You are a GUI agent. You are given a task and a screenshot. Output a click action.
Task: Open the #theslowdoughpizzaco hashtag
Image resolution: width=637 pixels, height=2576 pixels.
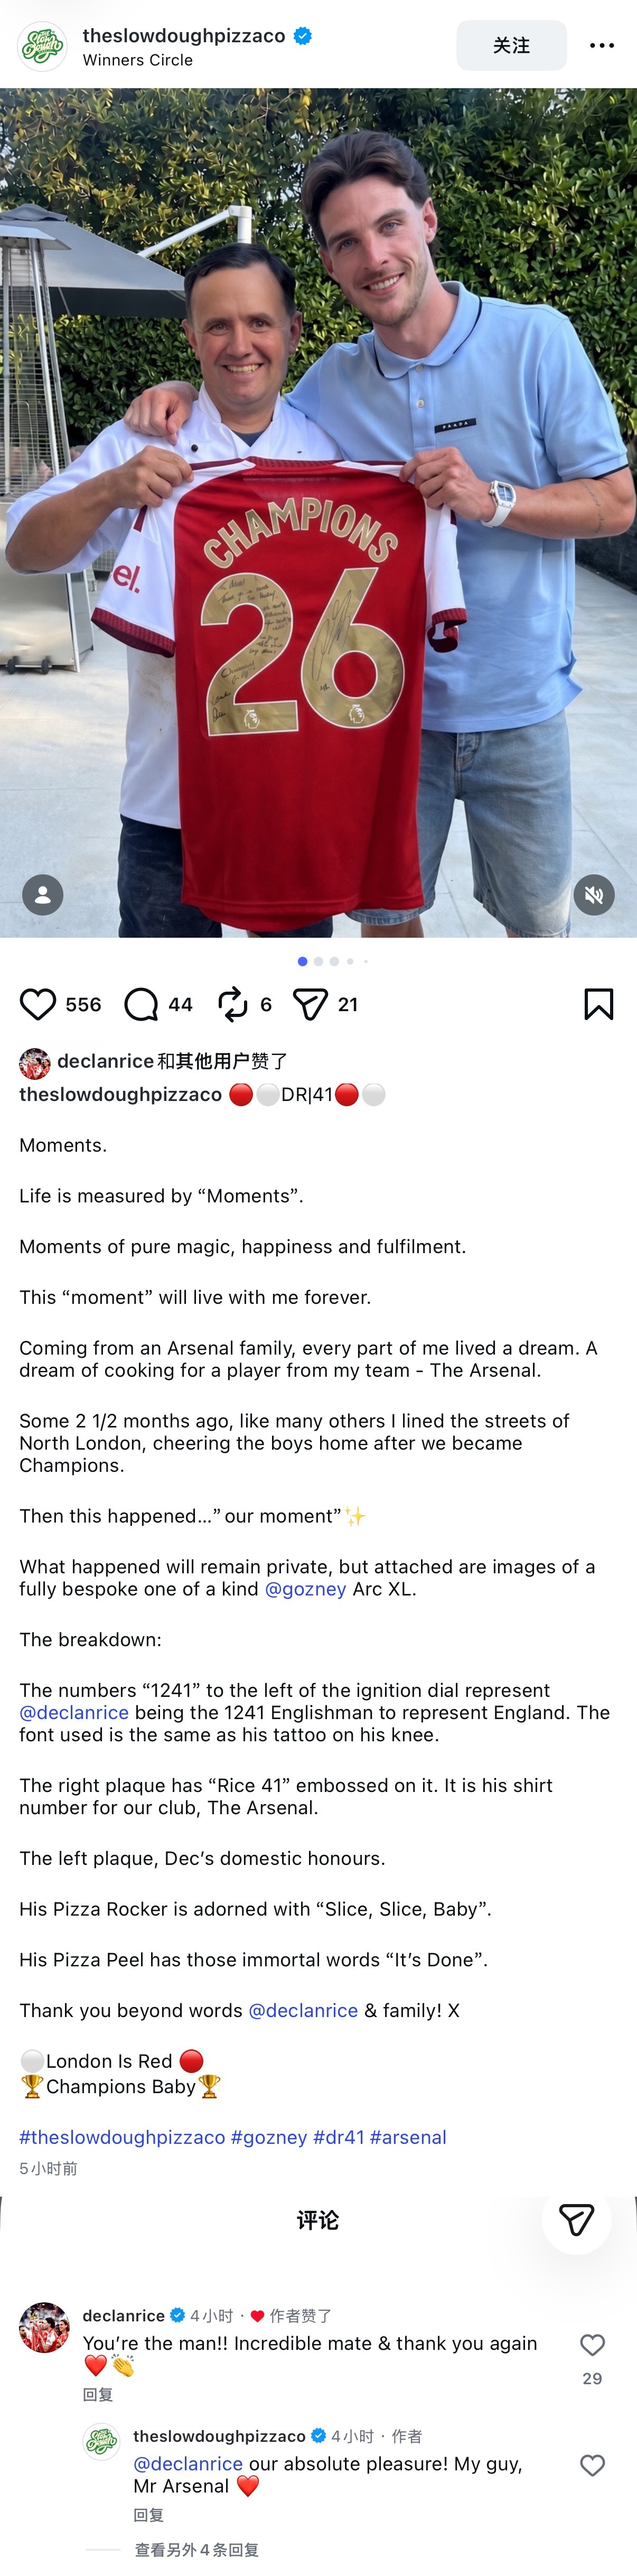[122, 2137]
